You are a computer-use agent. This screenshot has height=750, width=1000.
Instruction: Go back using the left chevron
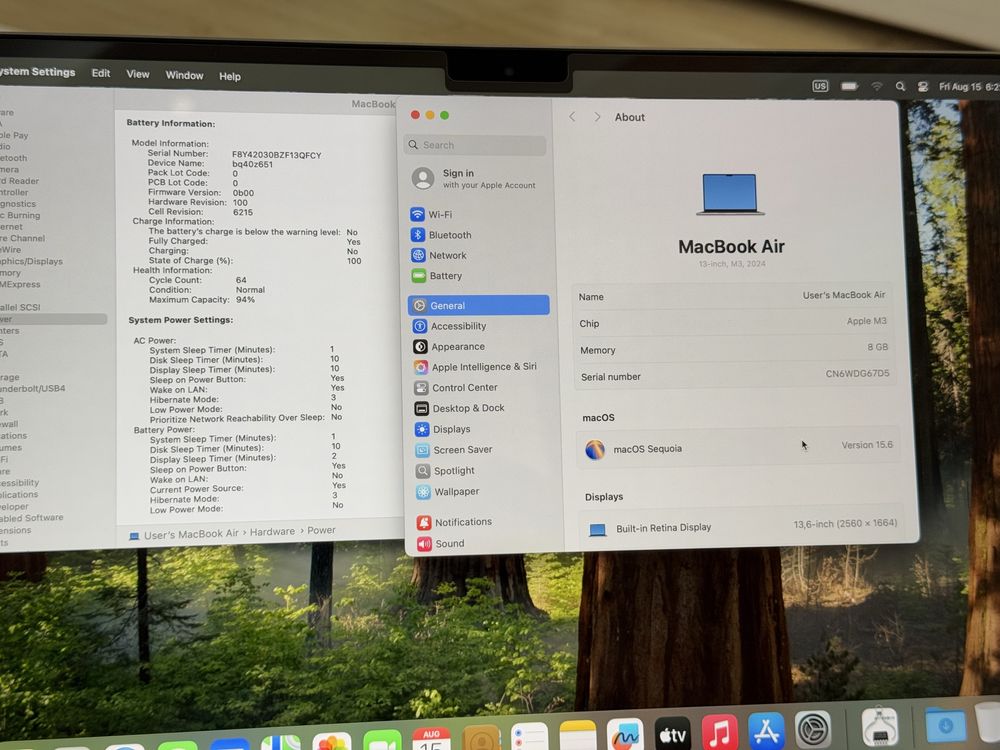click(x=572, y=117)
